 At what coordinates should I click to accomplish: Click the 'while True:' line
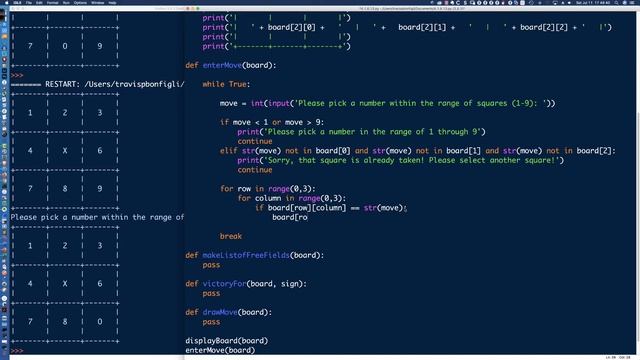coord(226,84)
